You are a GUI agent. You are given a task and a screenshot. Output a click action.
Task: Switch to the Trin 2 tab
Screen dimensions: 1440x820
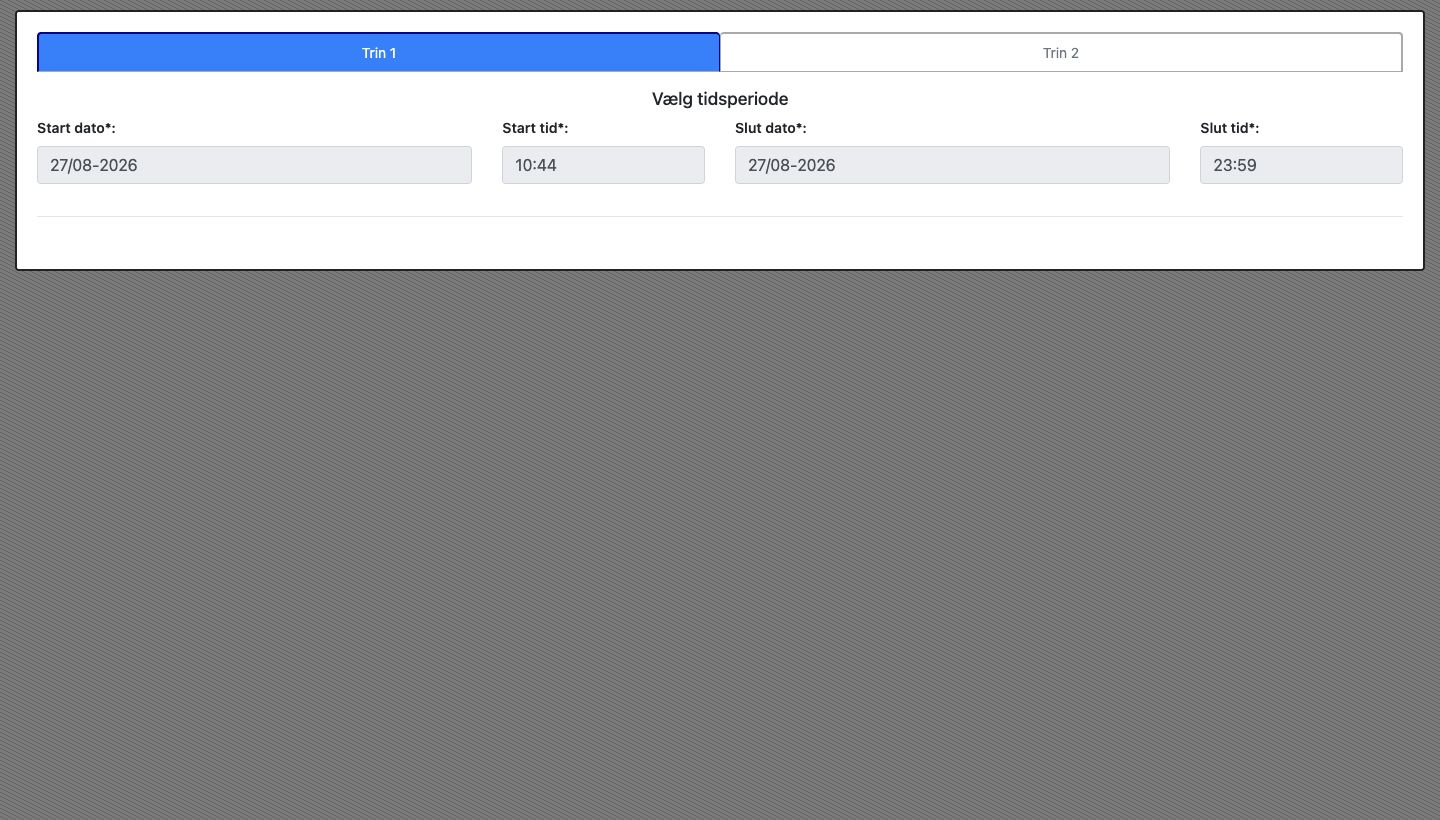[x=1061, y=53]
